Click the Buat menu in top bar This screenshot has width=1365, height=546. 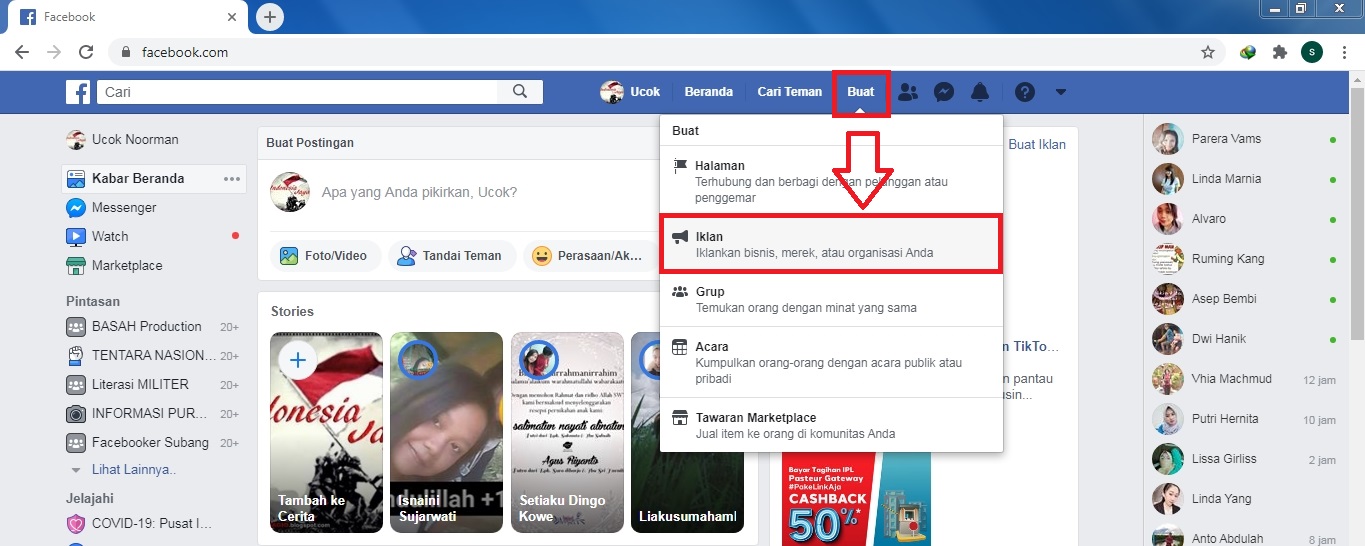861,92
